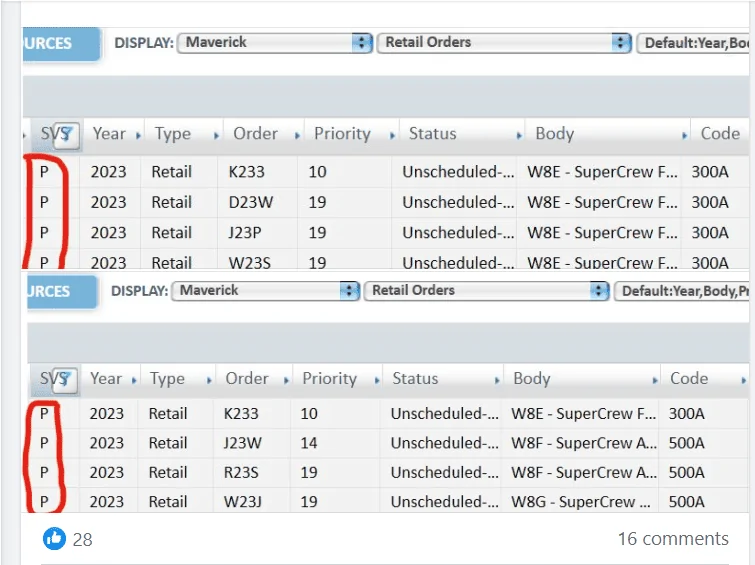Click the Year column arrow in the lower table
755x565 pixels.
tap(134, 381)
